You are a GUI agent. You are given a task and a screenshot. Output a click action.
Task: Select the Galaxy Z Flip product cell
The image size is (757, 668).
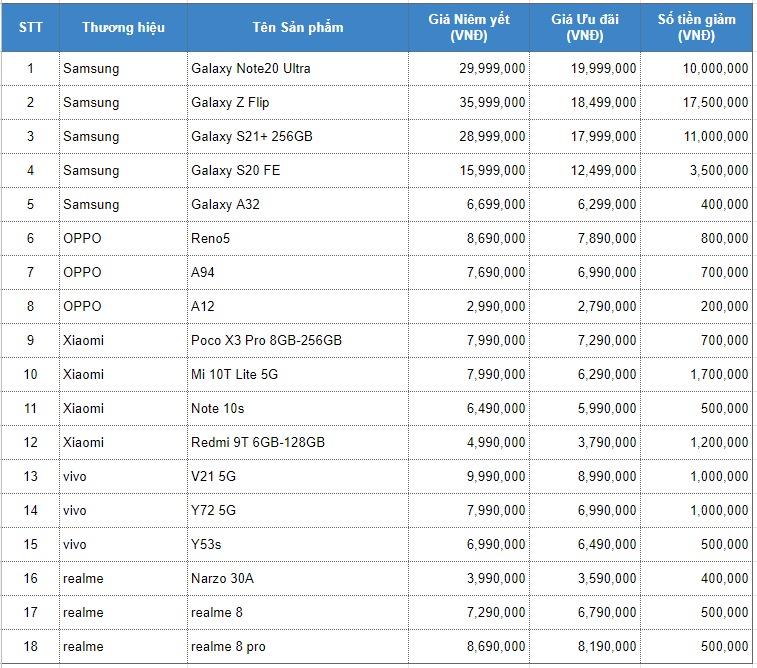click(x=298, y=102)
